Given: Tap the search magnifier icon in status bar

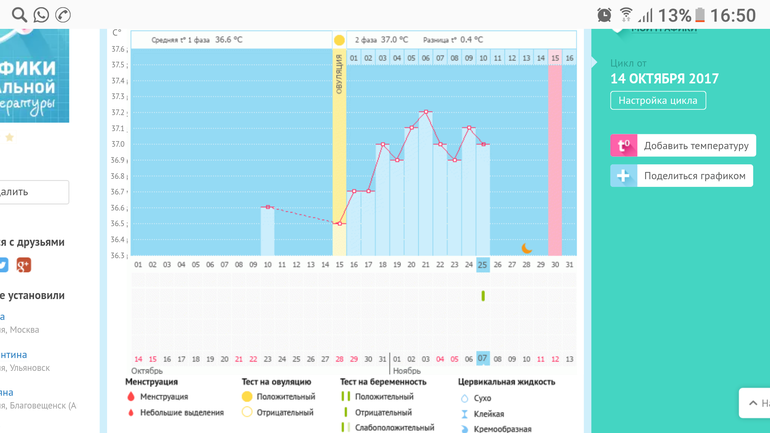Looking at the screenshot, I should click(x=17, y=15).
